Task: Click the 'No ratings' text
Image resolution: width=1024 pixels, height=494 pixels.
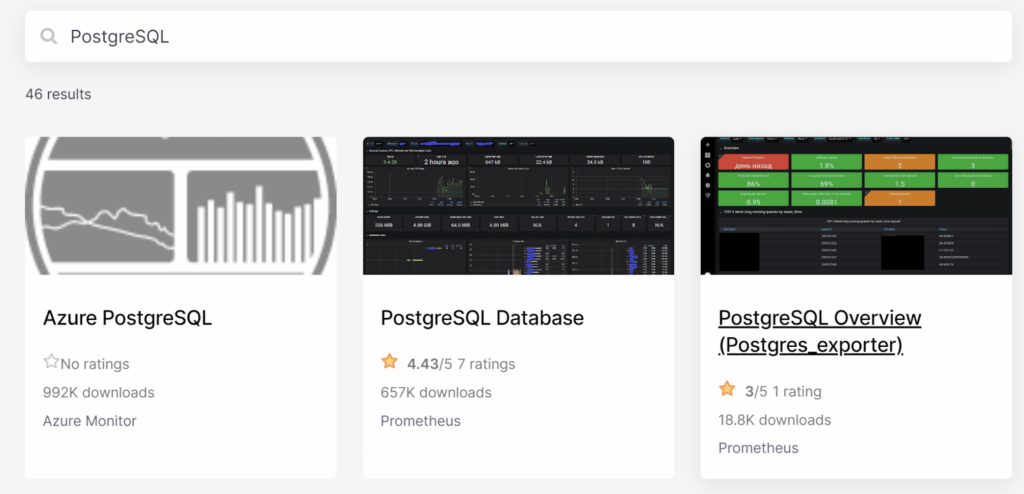Action: 95,364
